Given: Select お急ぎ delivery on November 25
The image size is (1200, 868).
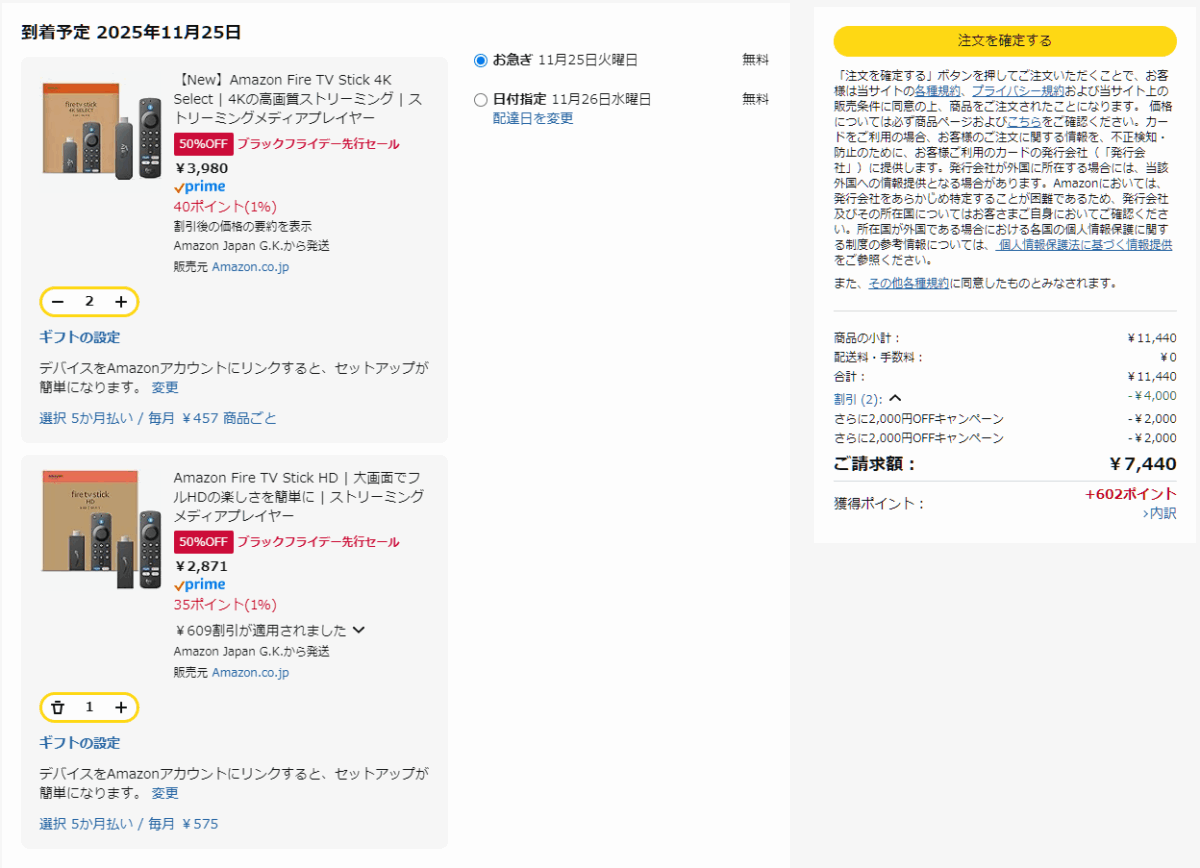Looking at the screenshot, I should point(481,60).
